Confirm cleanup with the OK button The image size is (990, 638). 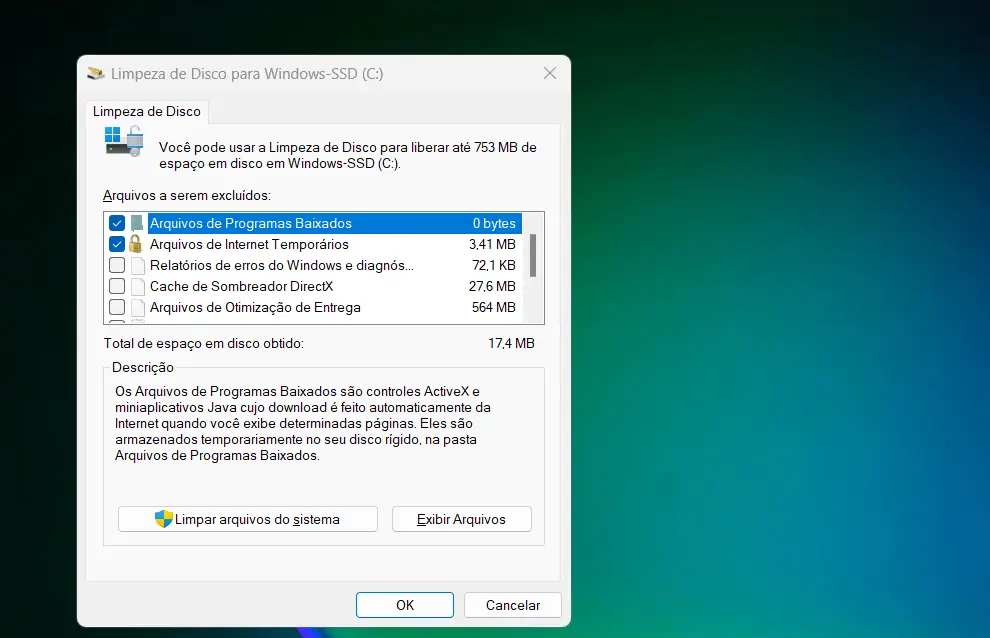[x=404, y=605]
